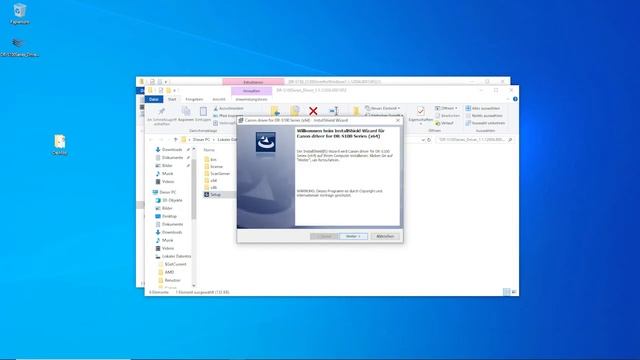Open the Neues Element dropdown

click(x=382, y=108)
